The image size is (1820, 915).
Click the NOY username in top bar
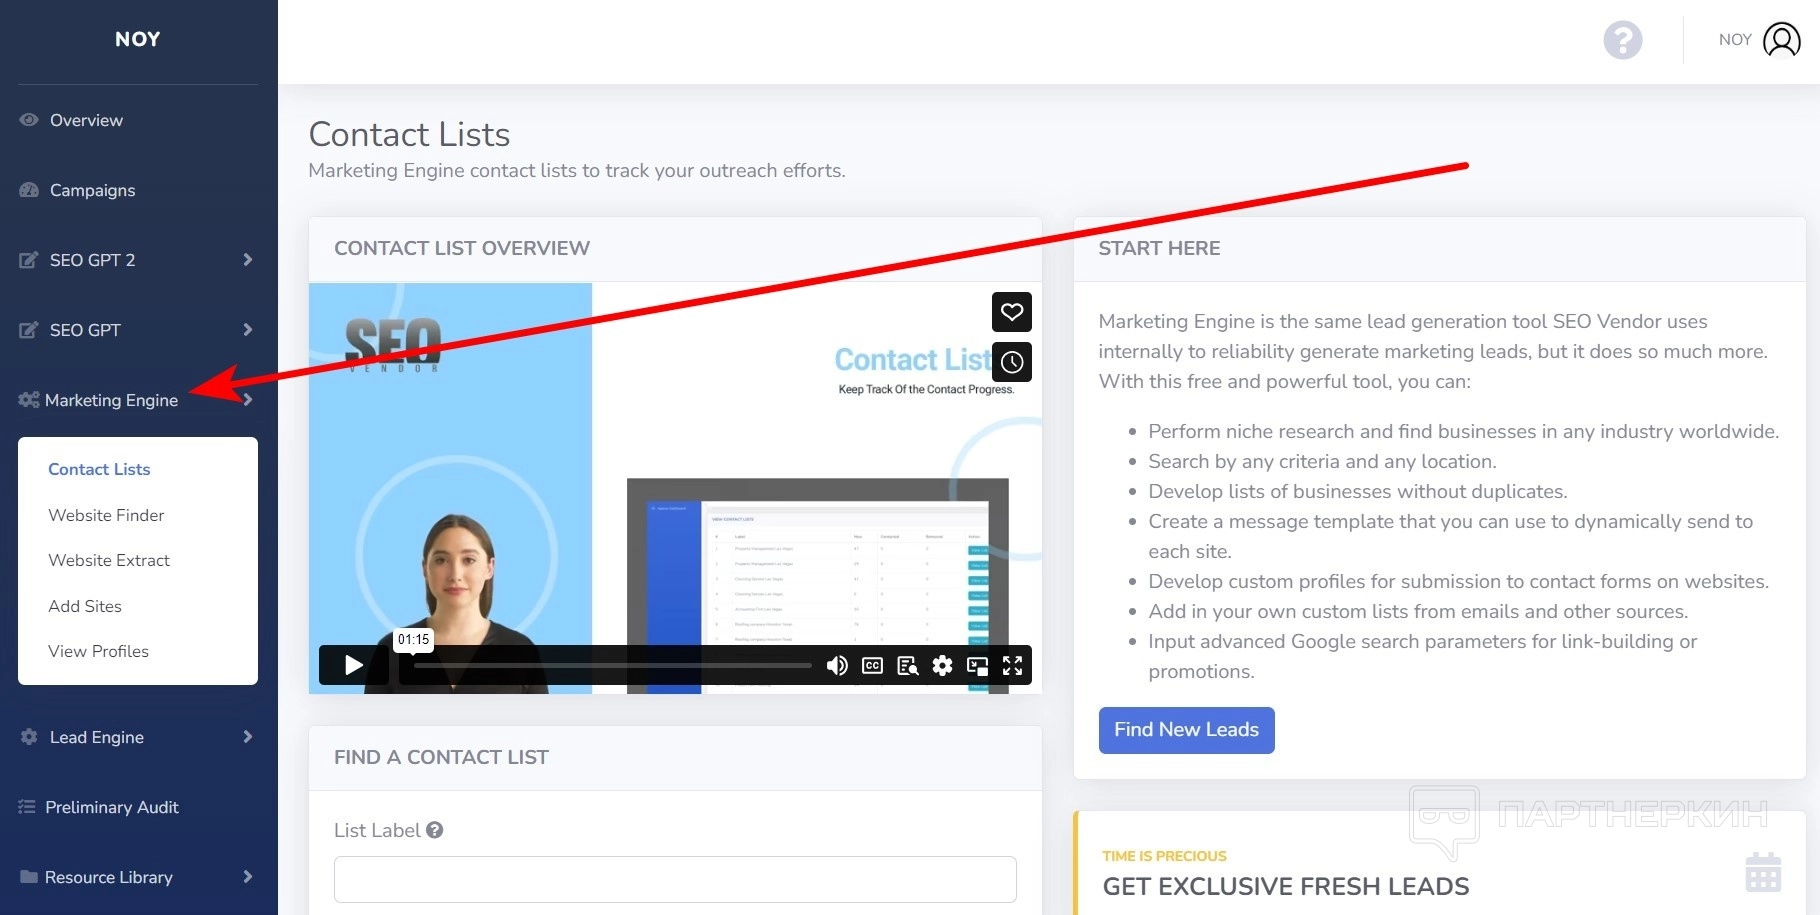(x=1735, y=40)
